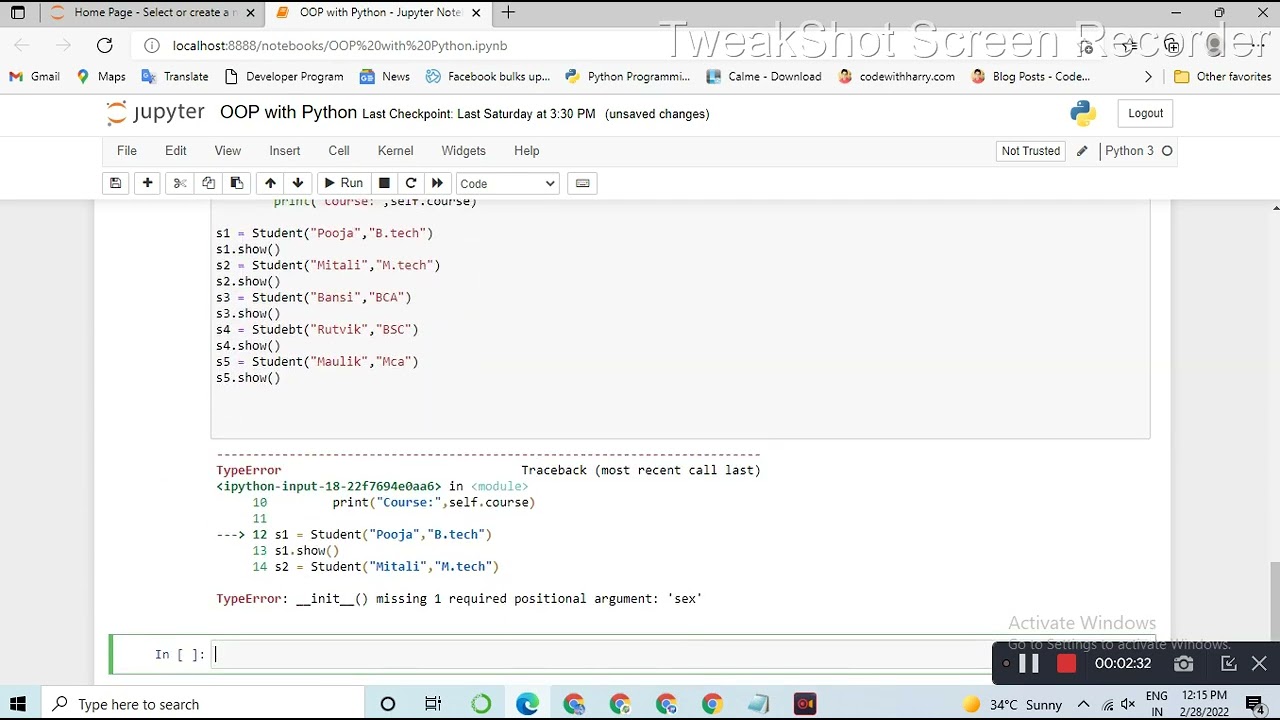
Task: Open Cortana circle in taskbar
Action: (387, 704)
